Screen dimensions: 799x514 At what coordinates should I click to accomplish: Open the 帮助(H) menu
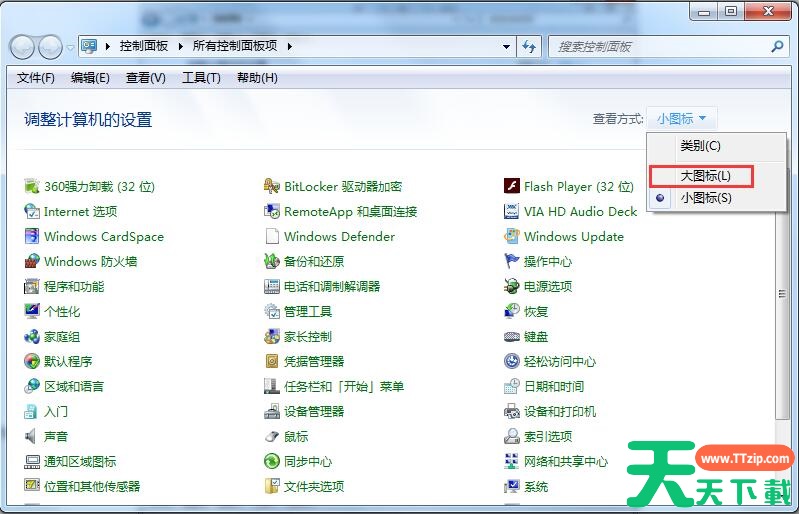tap(257, 78)
